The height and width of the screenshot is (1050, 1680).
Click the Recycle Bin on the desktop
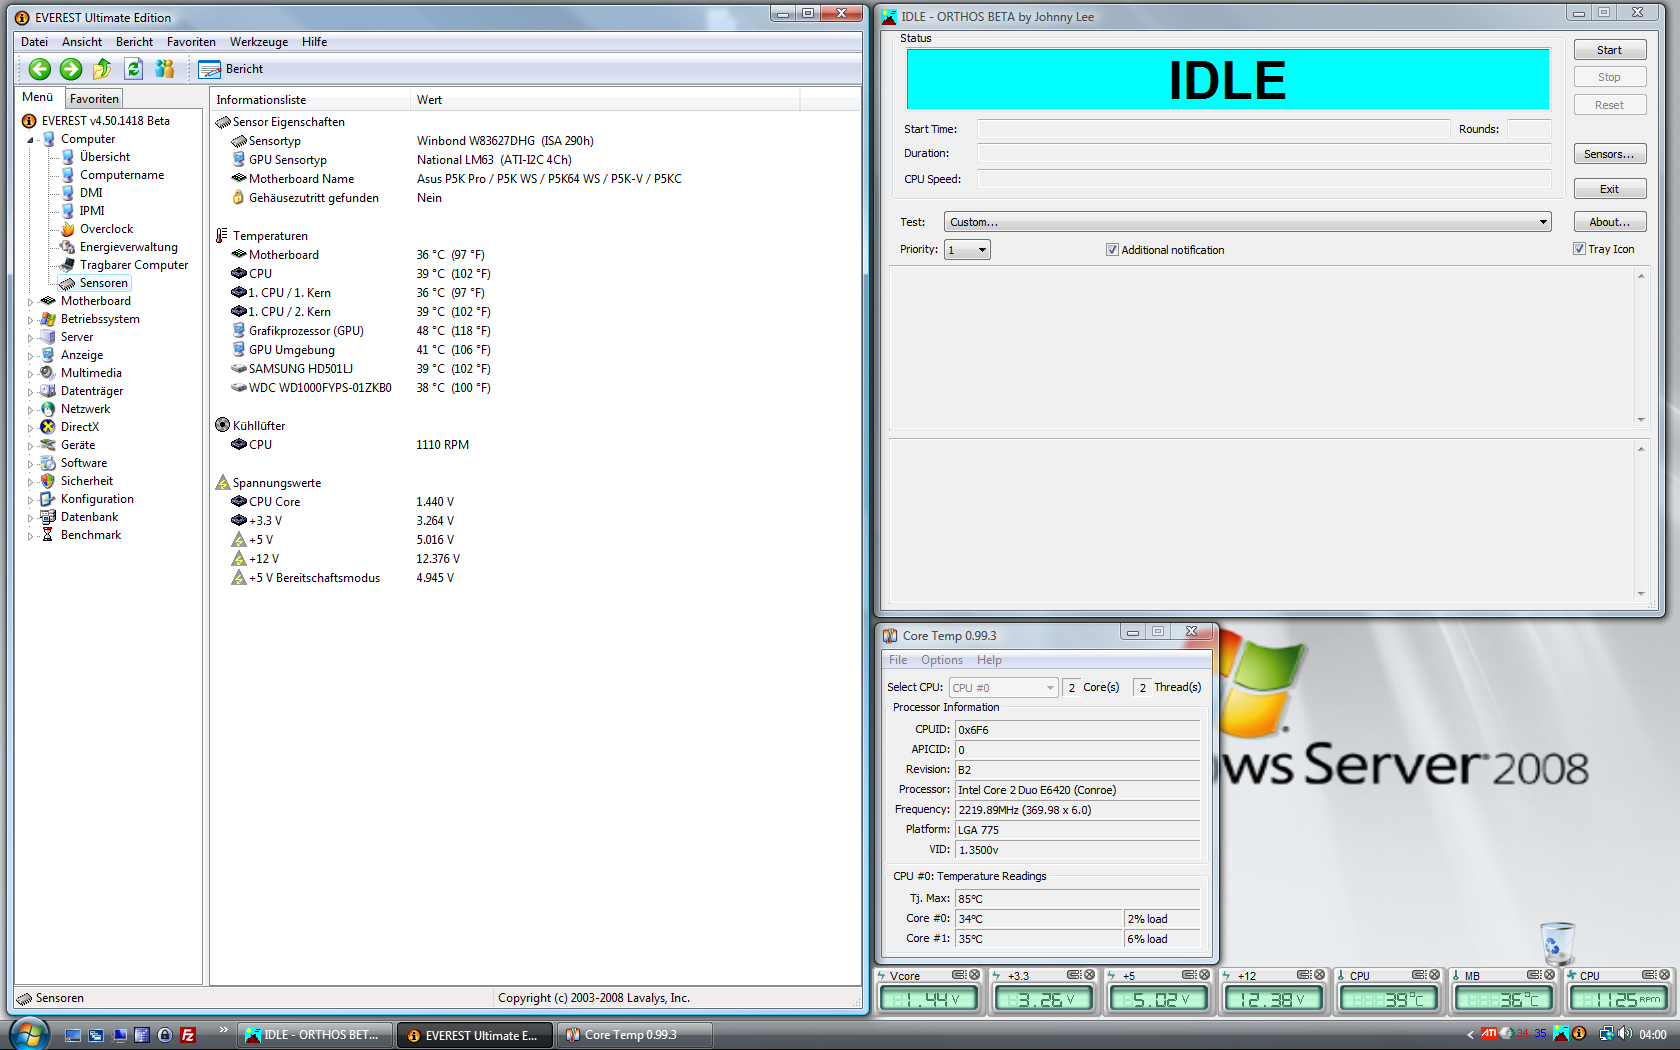pos(1557,943)
